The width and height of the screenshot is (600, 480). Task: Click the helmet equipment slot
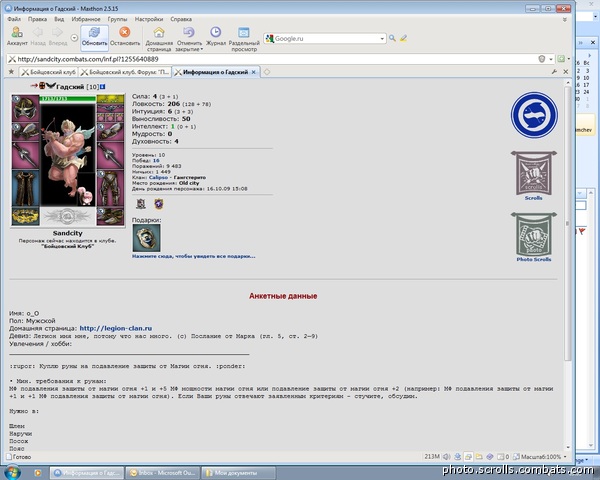(x=25, y=109)
